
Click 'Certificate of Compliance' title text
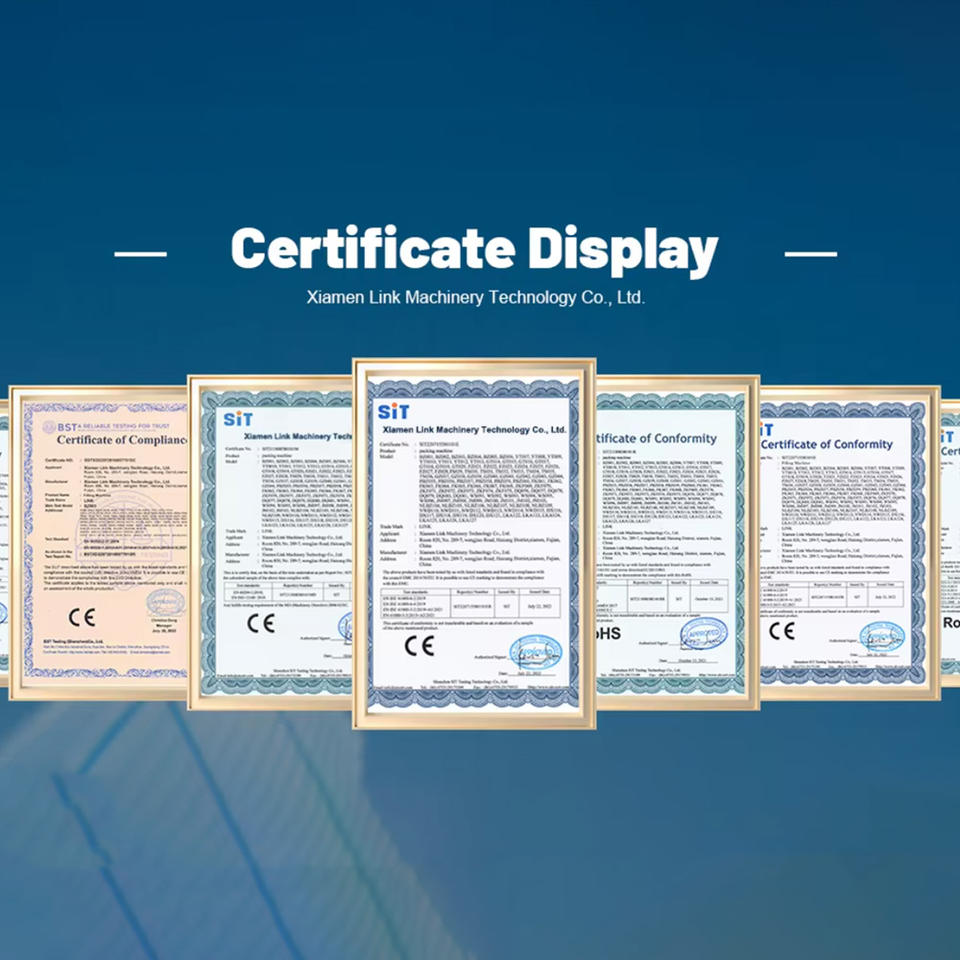[122, 440]
